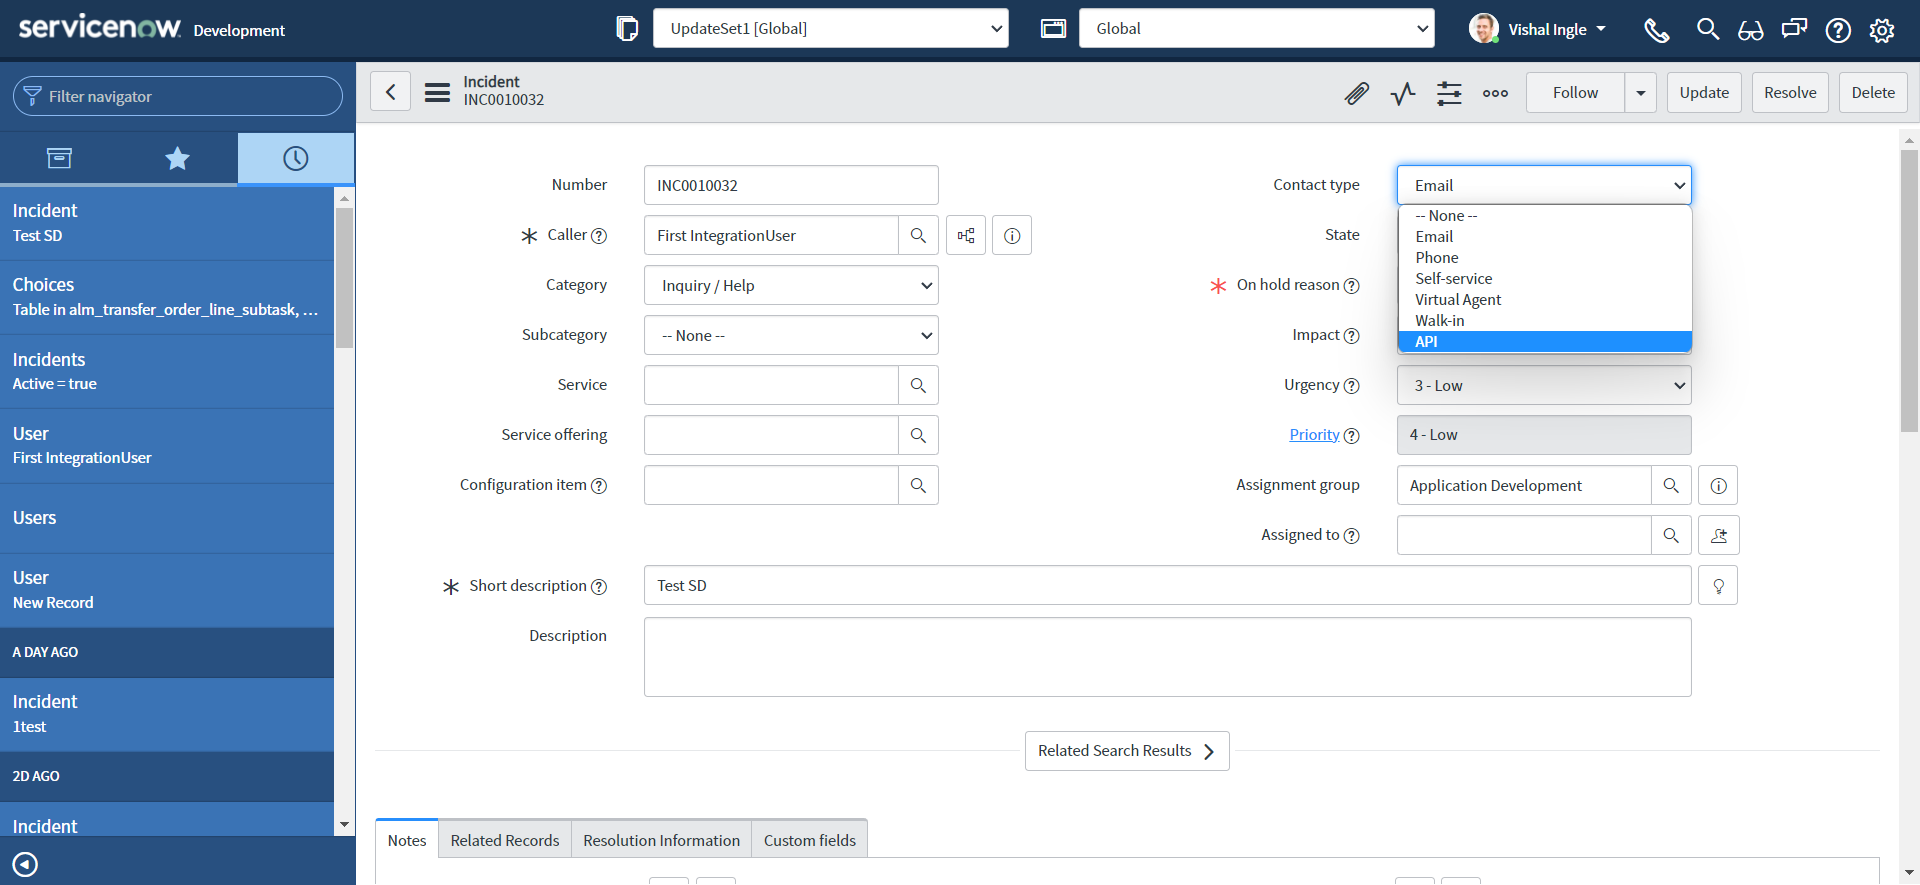This screenshot has height=885, width=1920.
Task: Click the personalize form sliders icon
Action: click(1449, 93)
